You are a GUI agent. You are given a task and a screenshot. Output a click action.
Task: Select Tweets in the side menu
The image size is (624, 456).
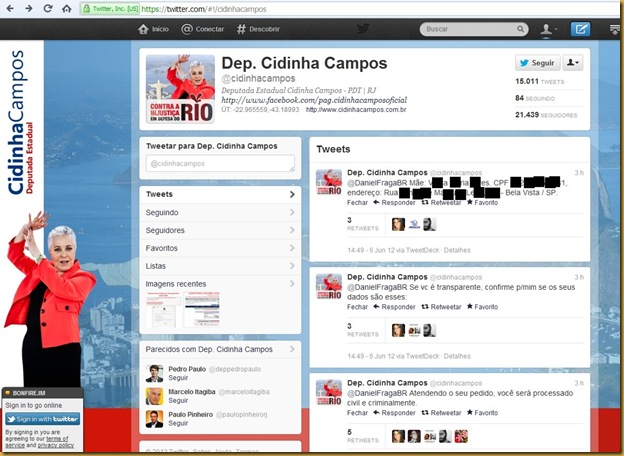(220, 194)
